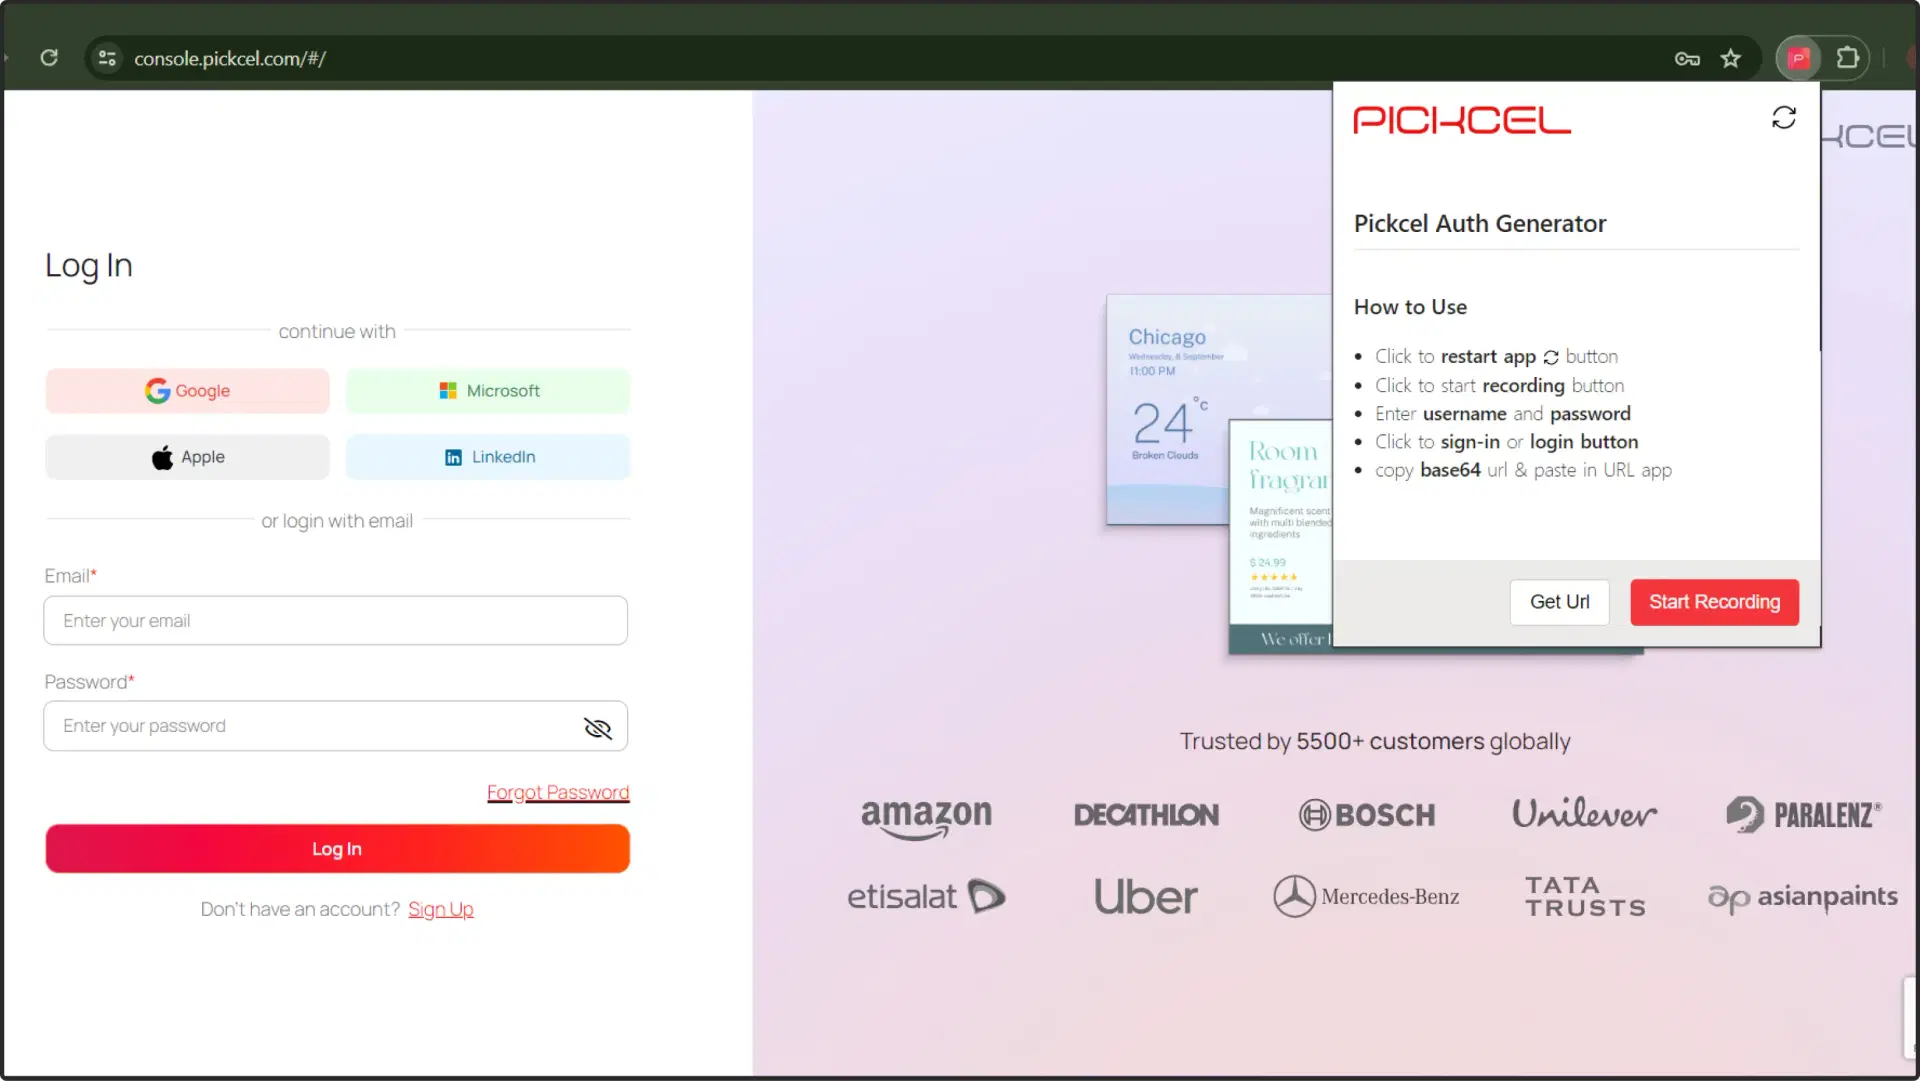The height and width of the screenshot is (1081, 1920).
Task: Click the Pickcel extension avatar icon
Action: (x=1798, y=57)
